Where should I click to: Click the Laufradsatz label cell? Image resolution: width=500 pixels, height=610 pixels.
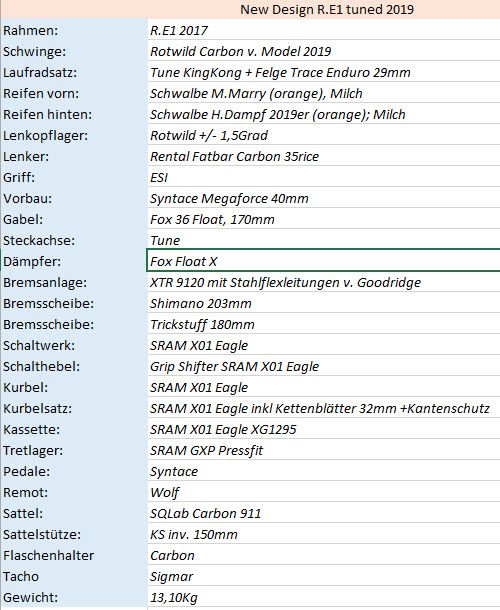[x=74, y=71]
